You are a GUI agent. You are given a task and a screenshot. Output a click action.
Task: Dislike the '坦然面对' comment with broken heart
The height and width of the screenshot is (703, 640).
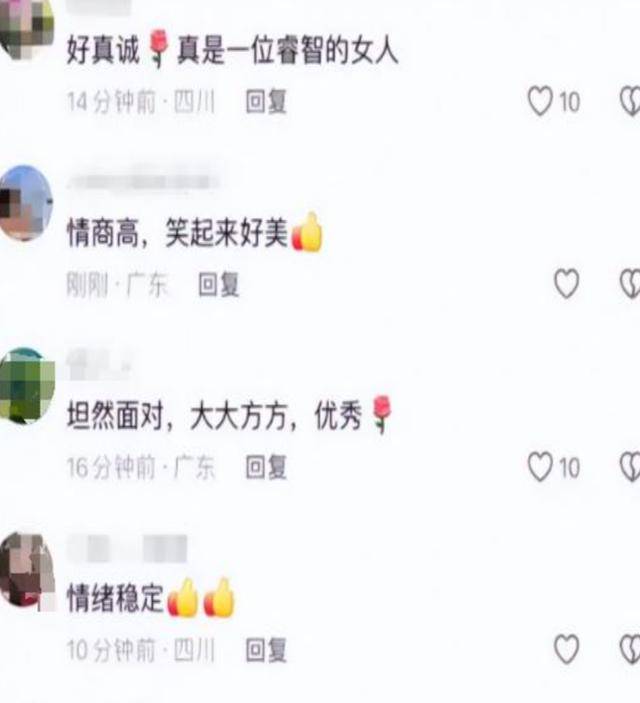[630, 467]
